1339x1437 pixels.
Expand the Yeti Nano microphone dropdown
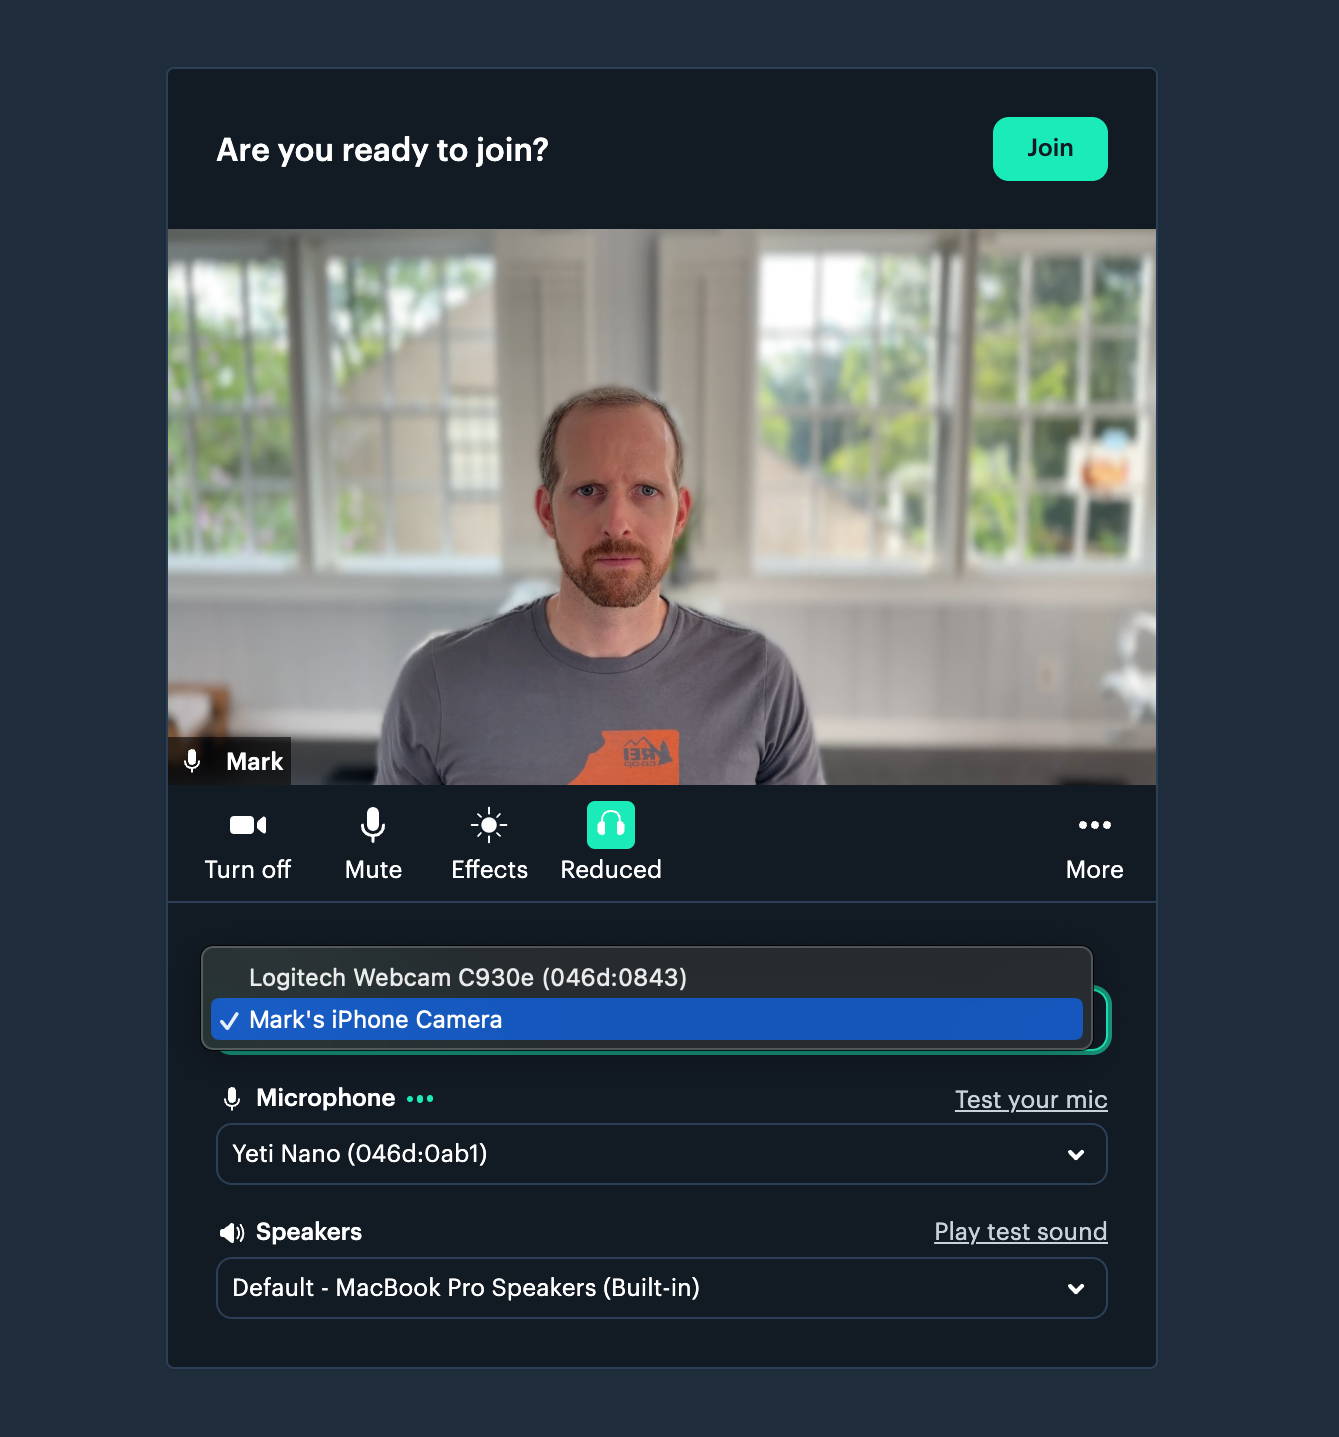tap(662, 1154)
